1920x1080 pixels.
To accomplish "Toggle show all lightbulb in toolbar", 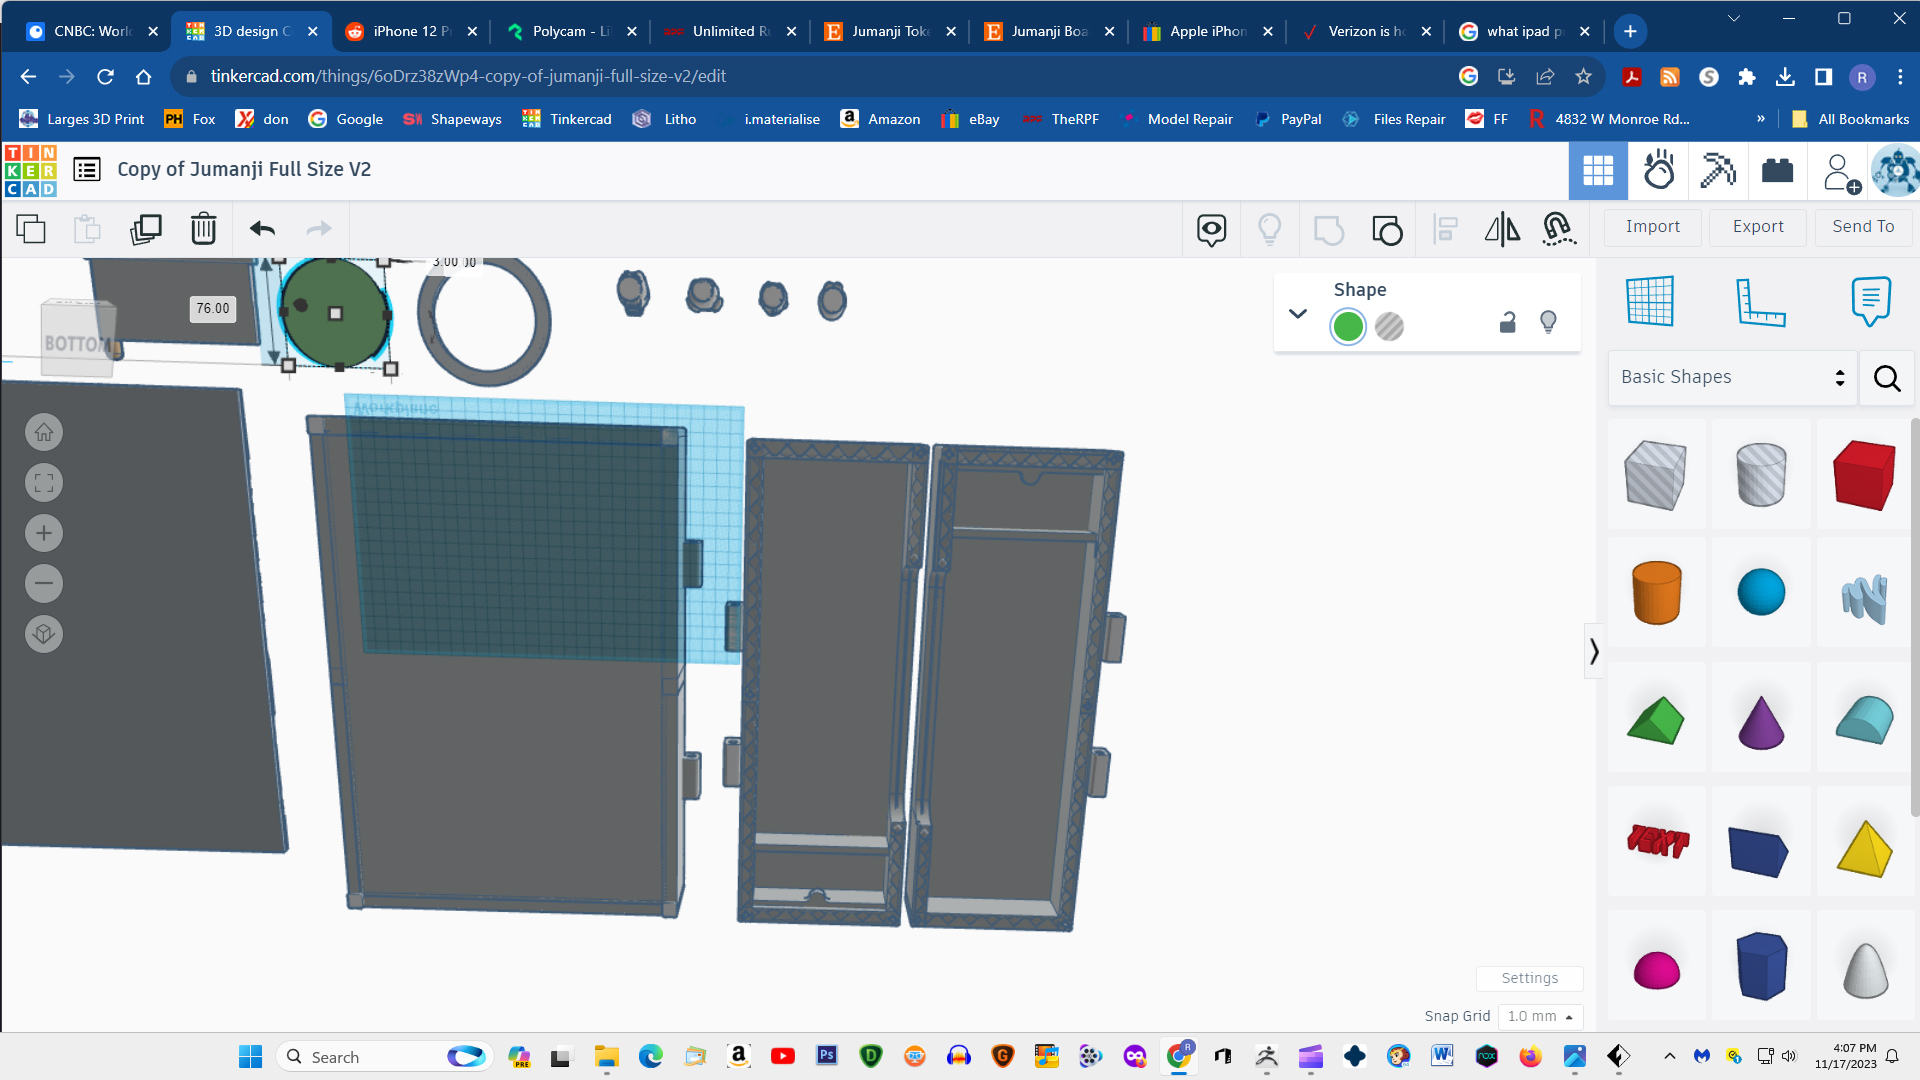I will pos(1269,230).
